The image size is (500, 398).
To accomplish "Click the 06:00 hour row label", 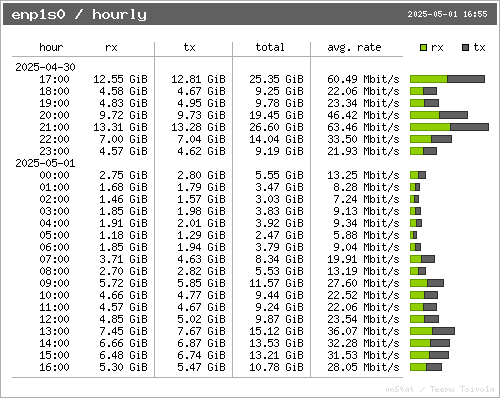I will coord(54,247).
